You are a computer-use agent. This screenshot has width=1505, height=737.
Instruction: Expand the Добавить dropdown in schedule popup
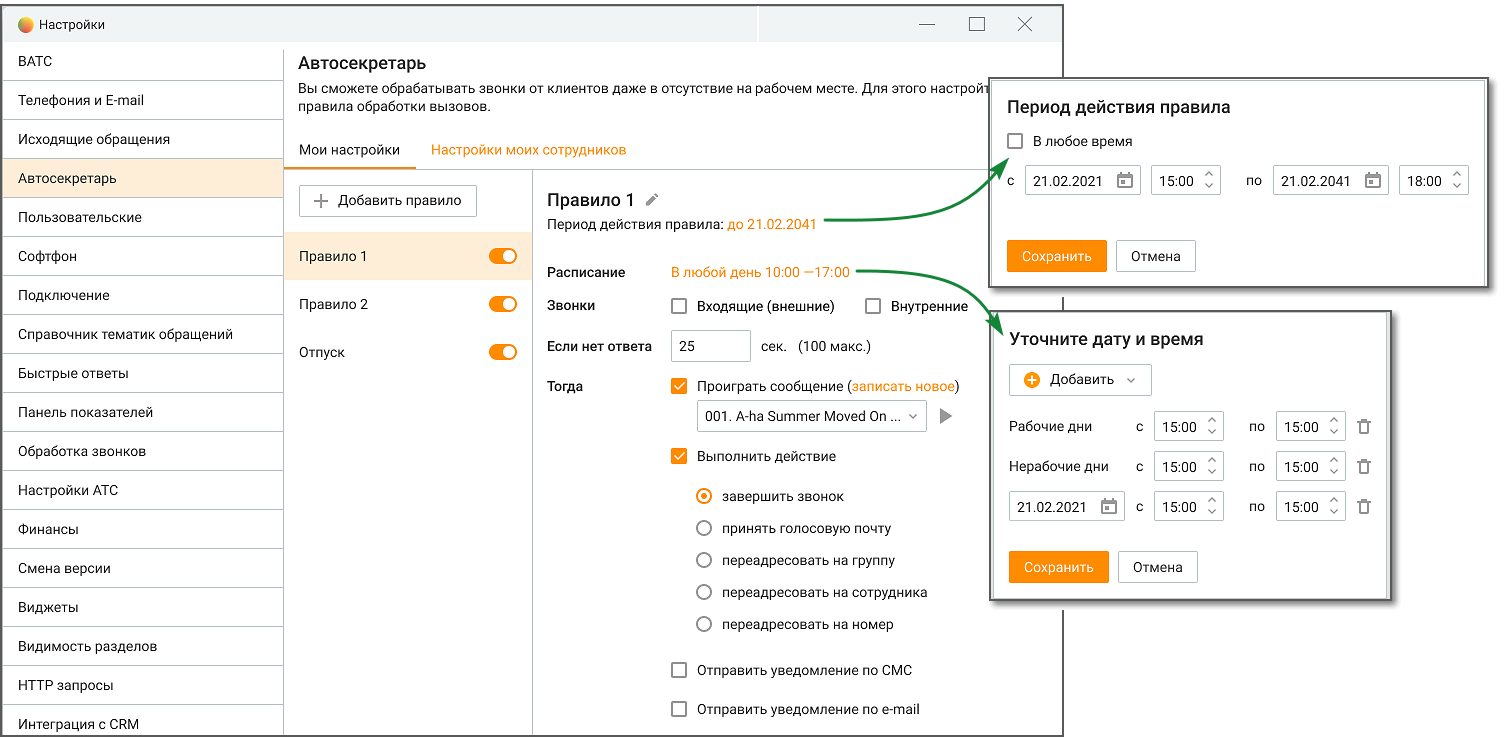tap(1080, 380)
